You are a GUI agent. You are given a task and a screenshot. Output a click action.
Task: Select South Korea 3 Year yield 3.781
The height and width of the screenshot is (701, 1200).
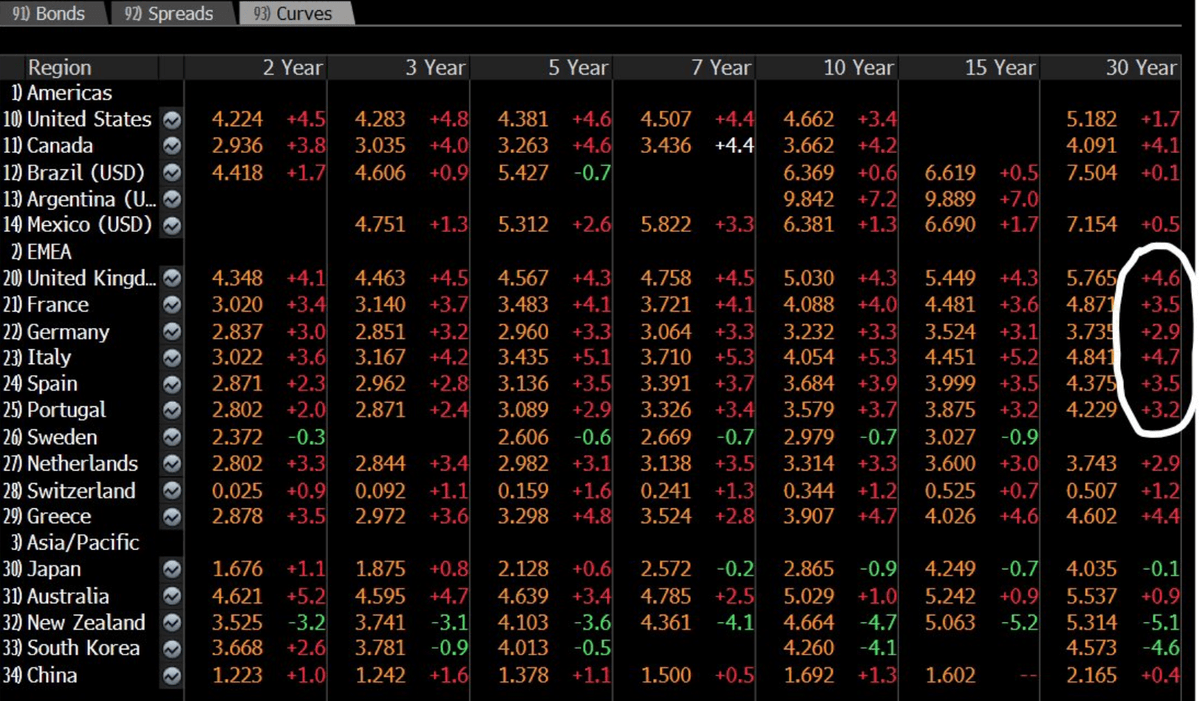click(381, 649)
